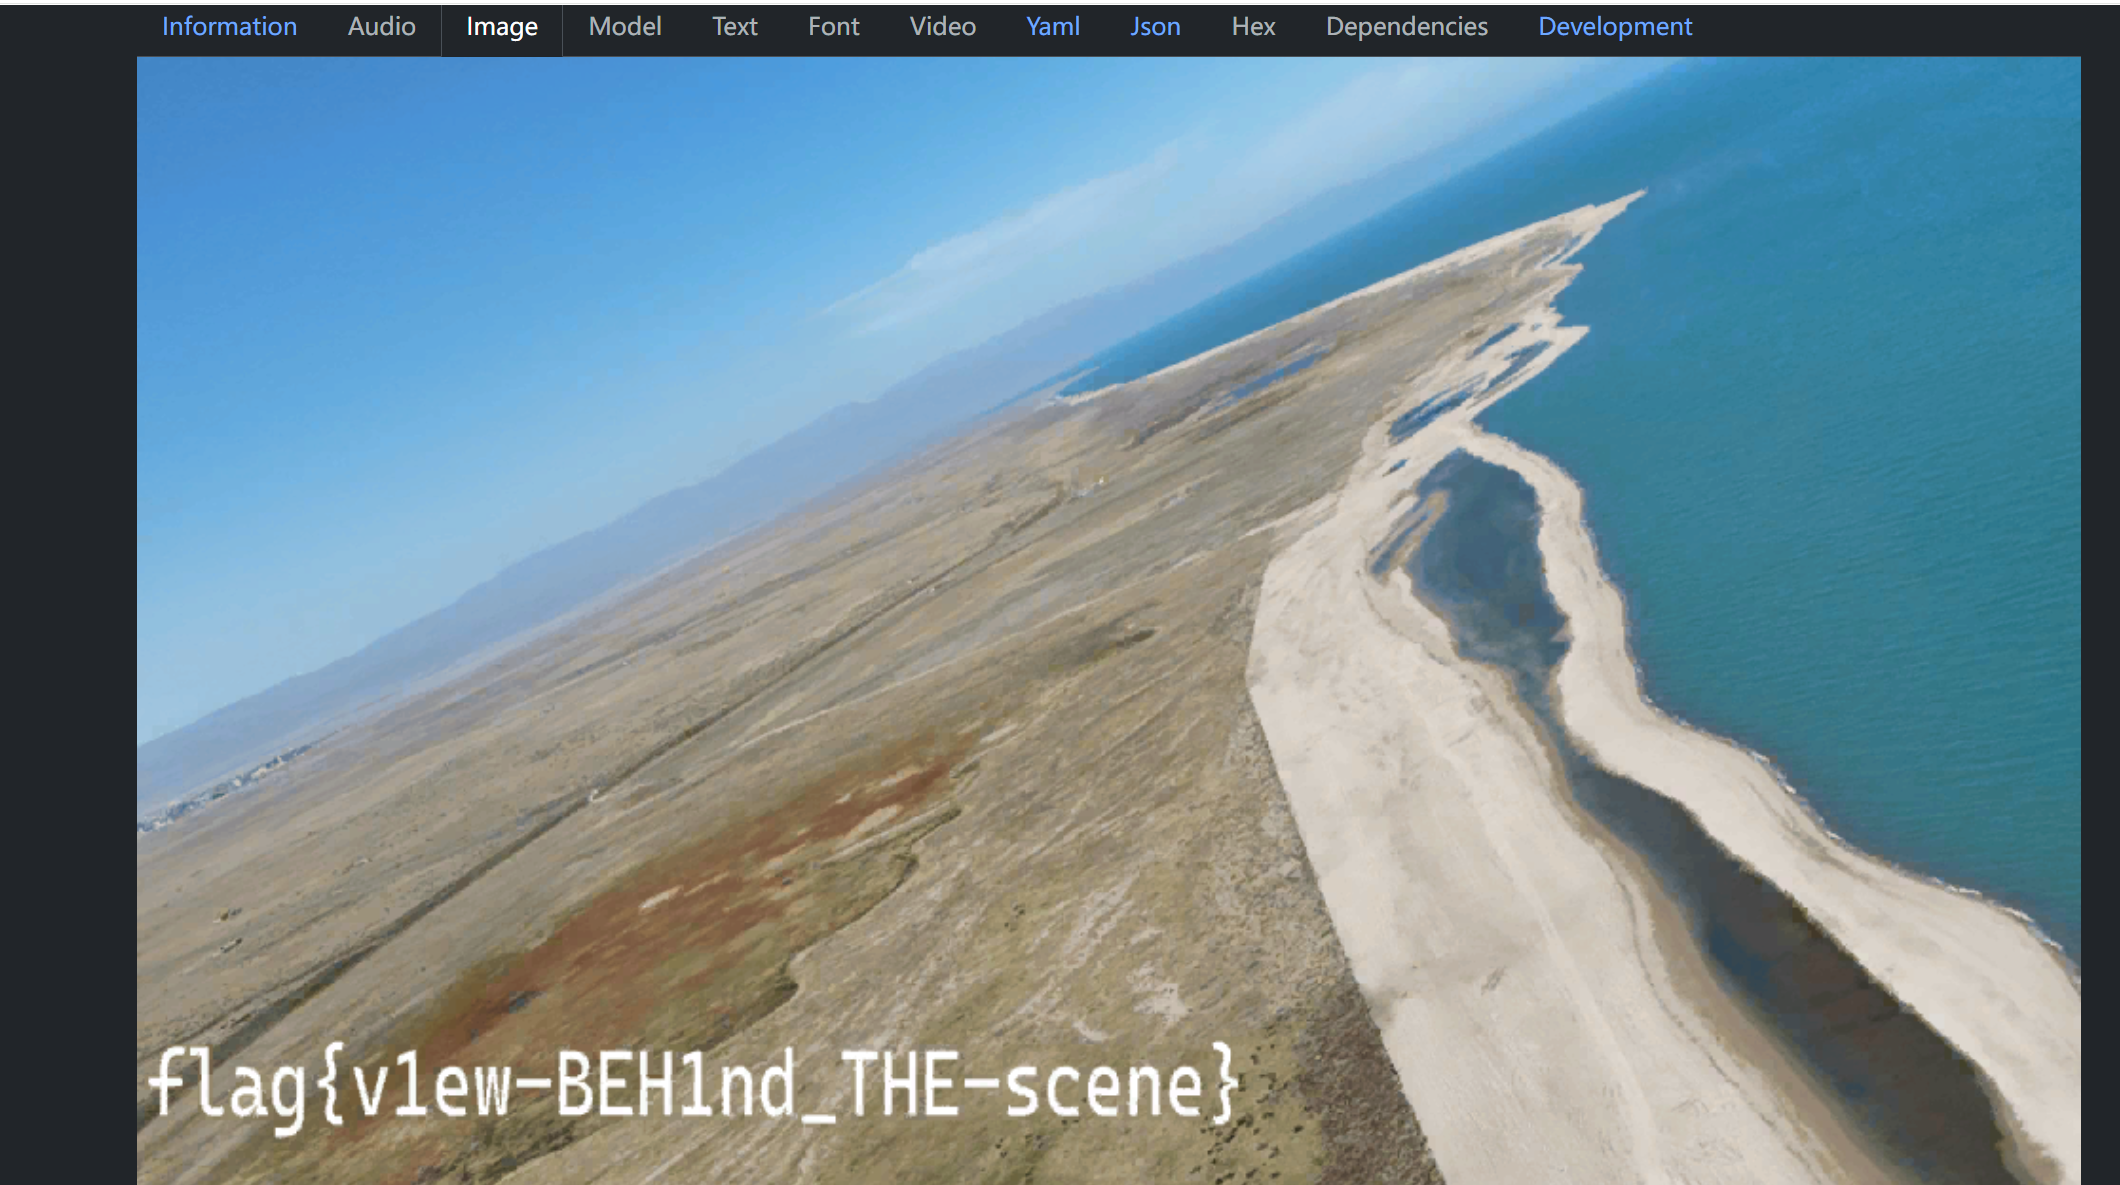
Task: View the Yaml tab
Action: click(1052, 27)
